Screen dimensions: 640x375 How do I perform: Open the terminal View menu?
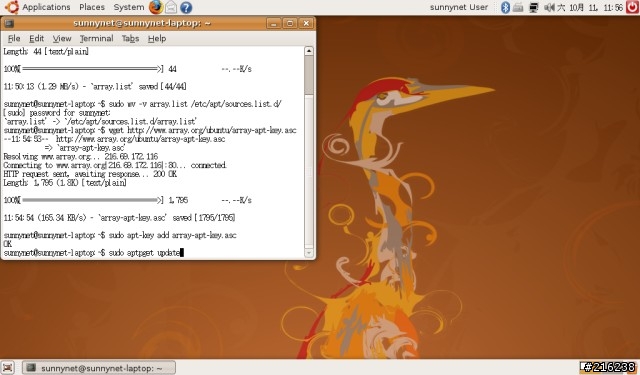(62, 38)
